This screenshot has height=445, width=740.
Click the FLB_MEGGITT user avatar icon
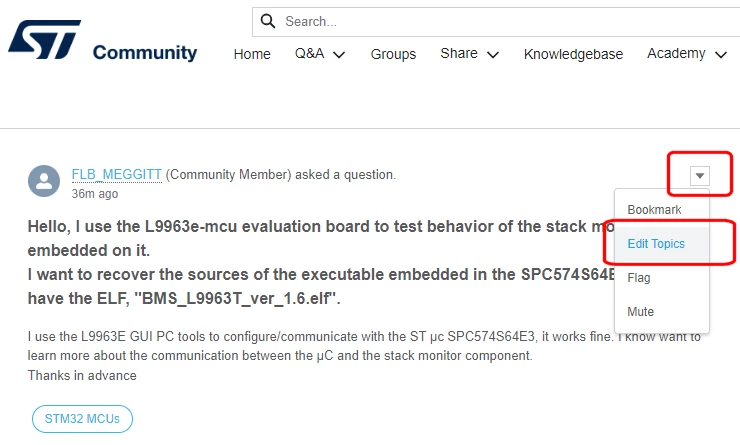[44, 181]
